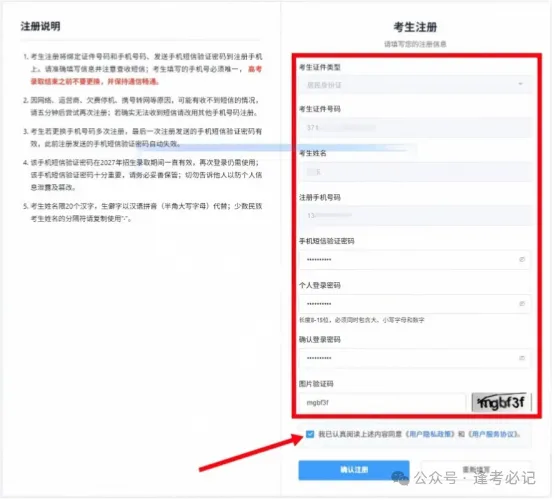
Task: Open the 用户服务协议 link
Action: pyautogui.click(x=494, y=434)
